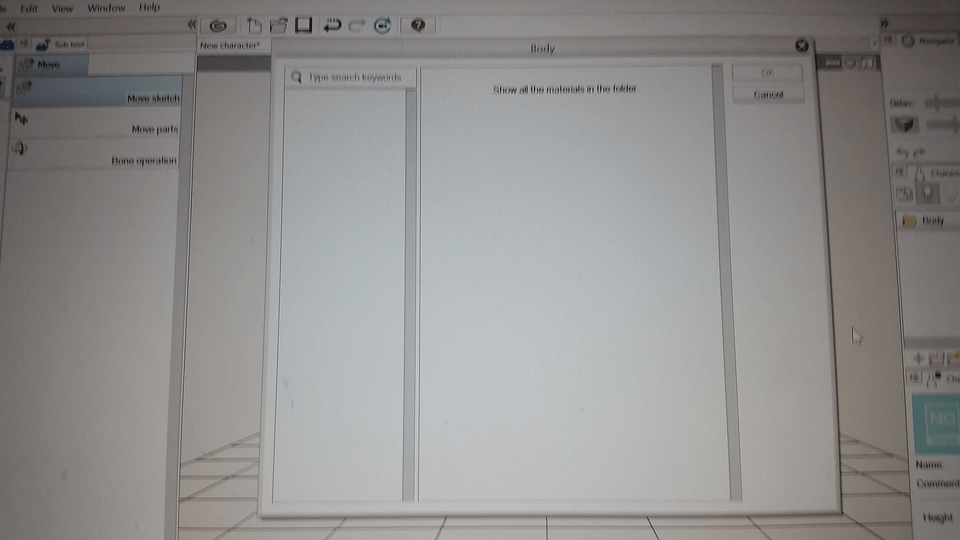
Task: Open the Help menu
Action: click(x=149, y=7)
